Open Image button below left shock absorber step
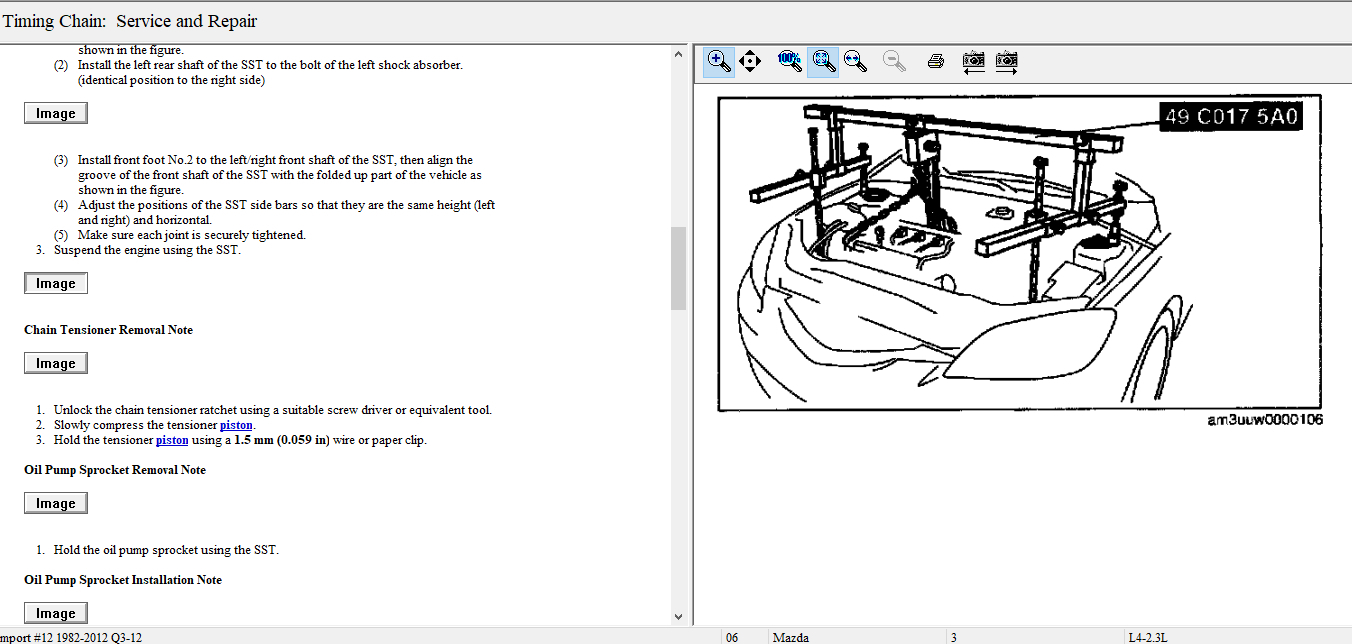Screen dimensions: 1352x644 [x=56, y=113]
